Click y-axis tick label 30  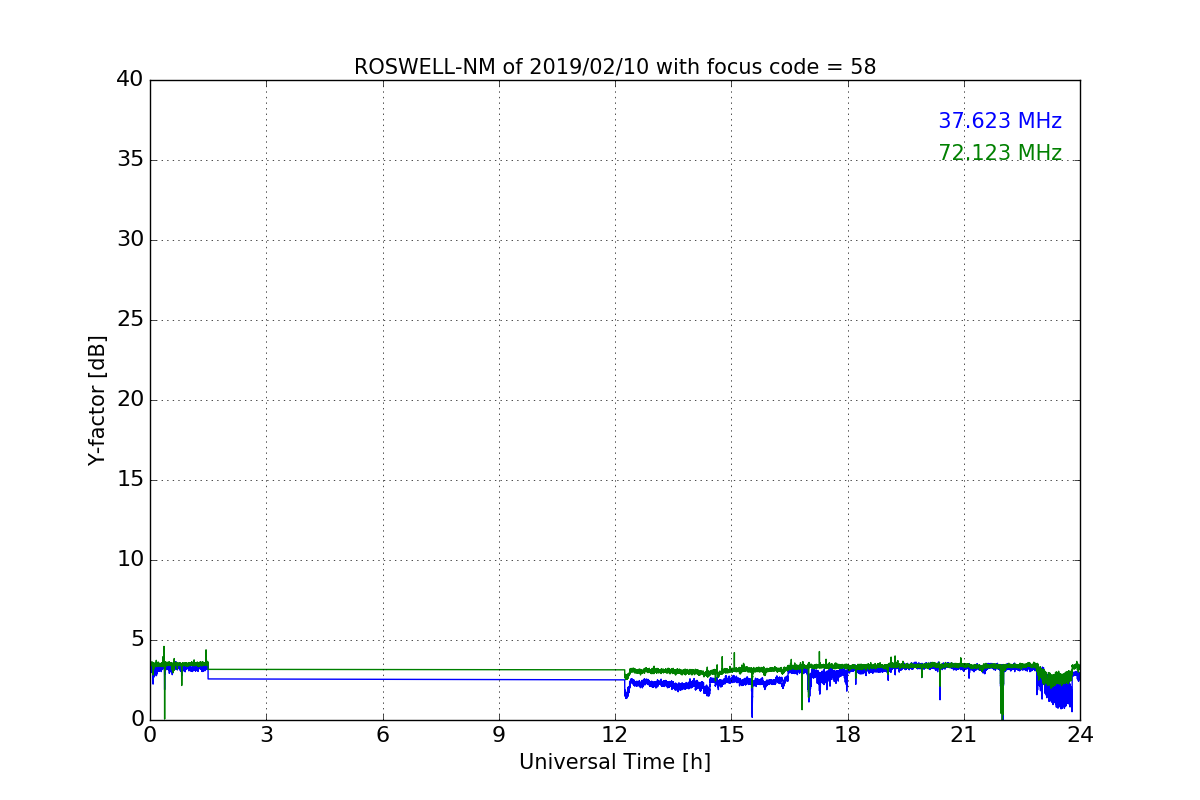point(130,240)
